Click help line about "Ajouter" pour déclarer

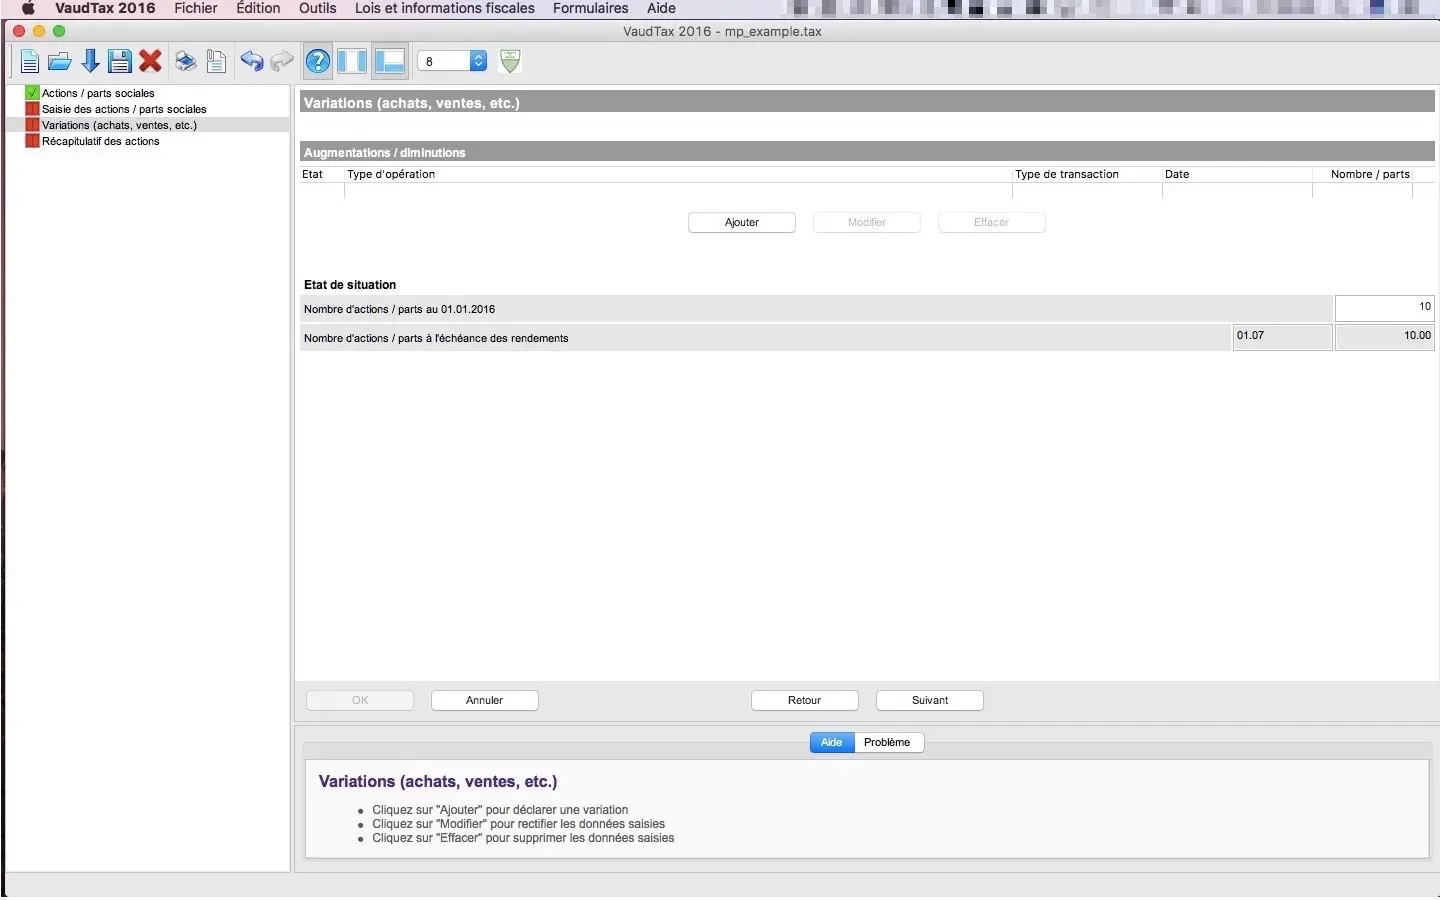pos(500,810)
